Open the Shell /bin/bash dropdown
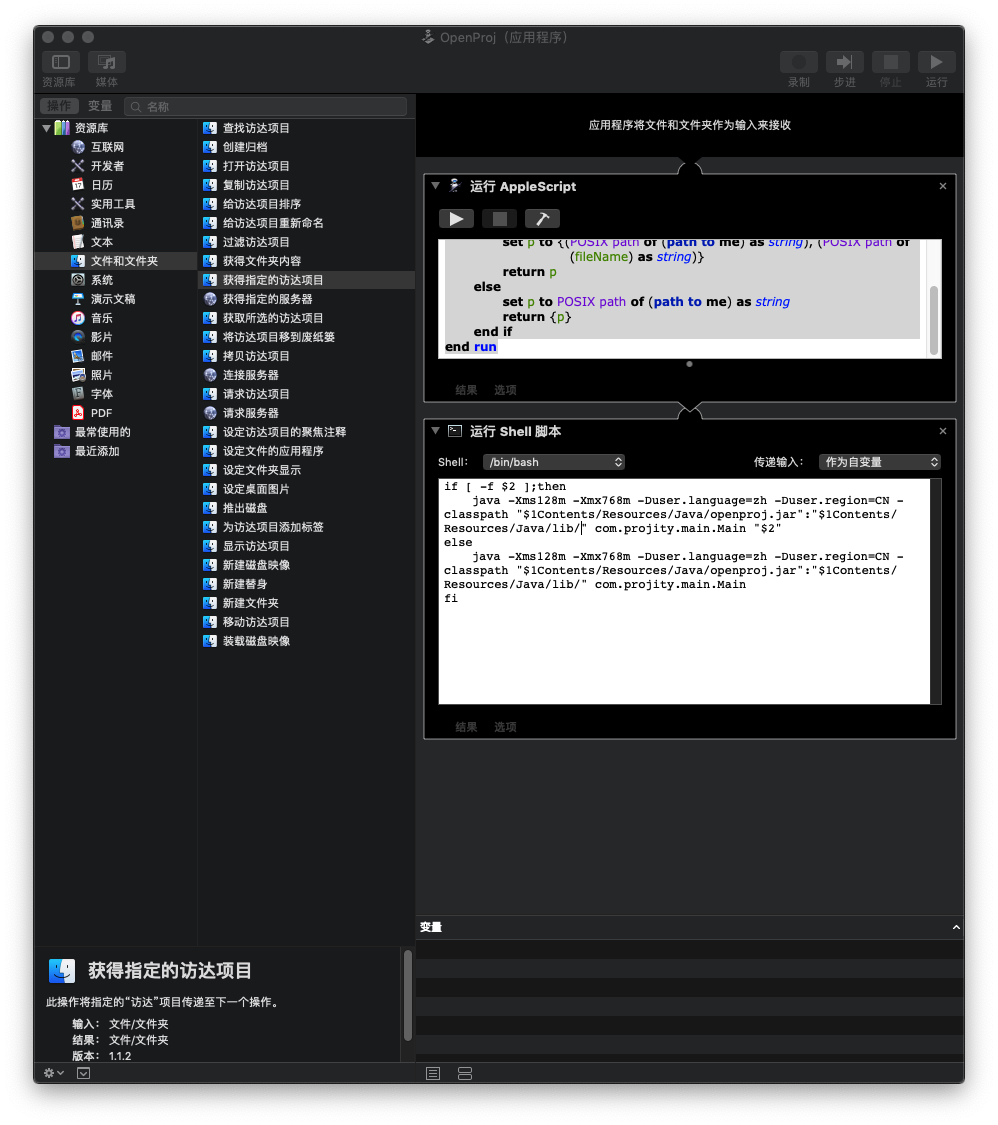 tap(554, 462)
